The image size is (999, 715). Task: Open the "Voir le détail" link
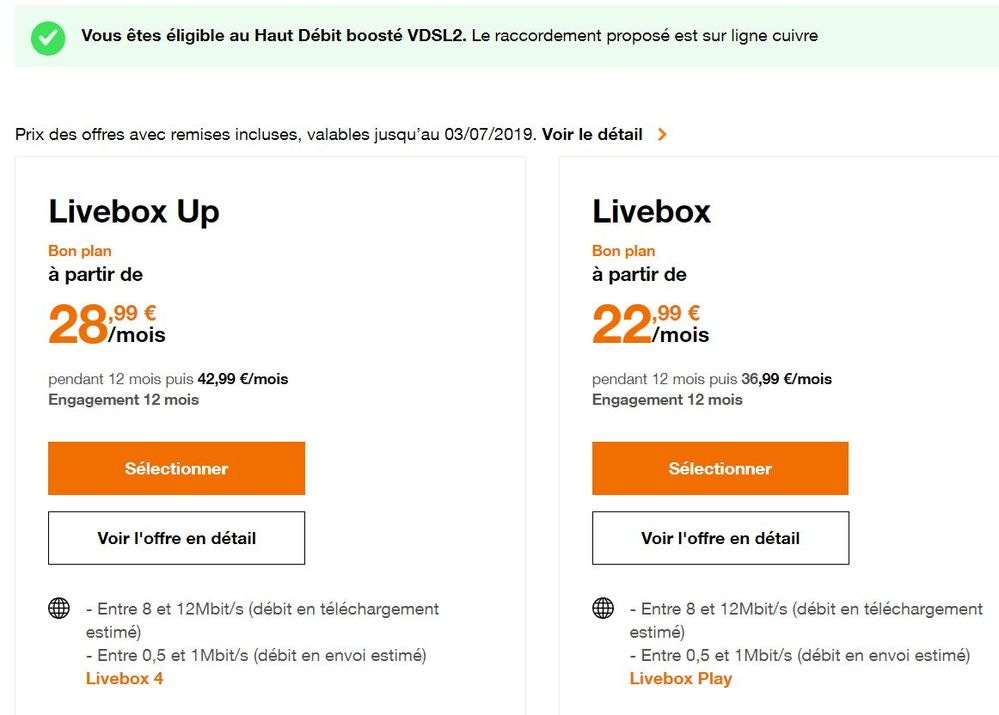click(592, 134)
